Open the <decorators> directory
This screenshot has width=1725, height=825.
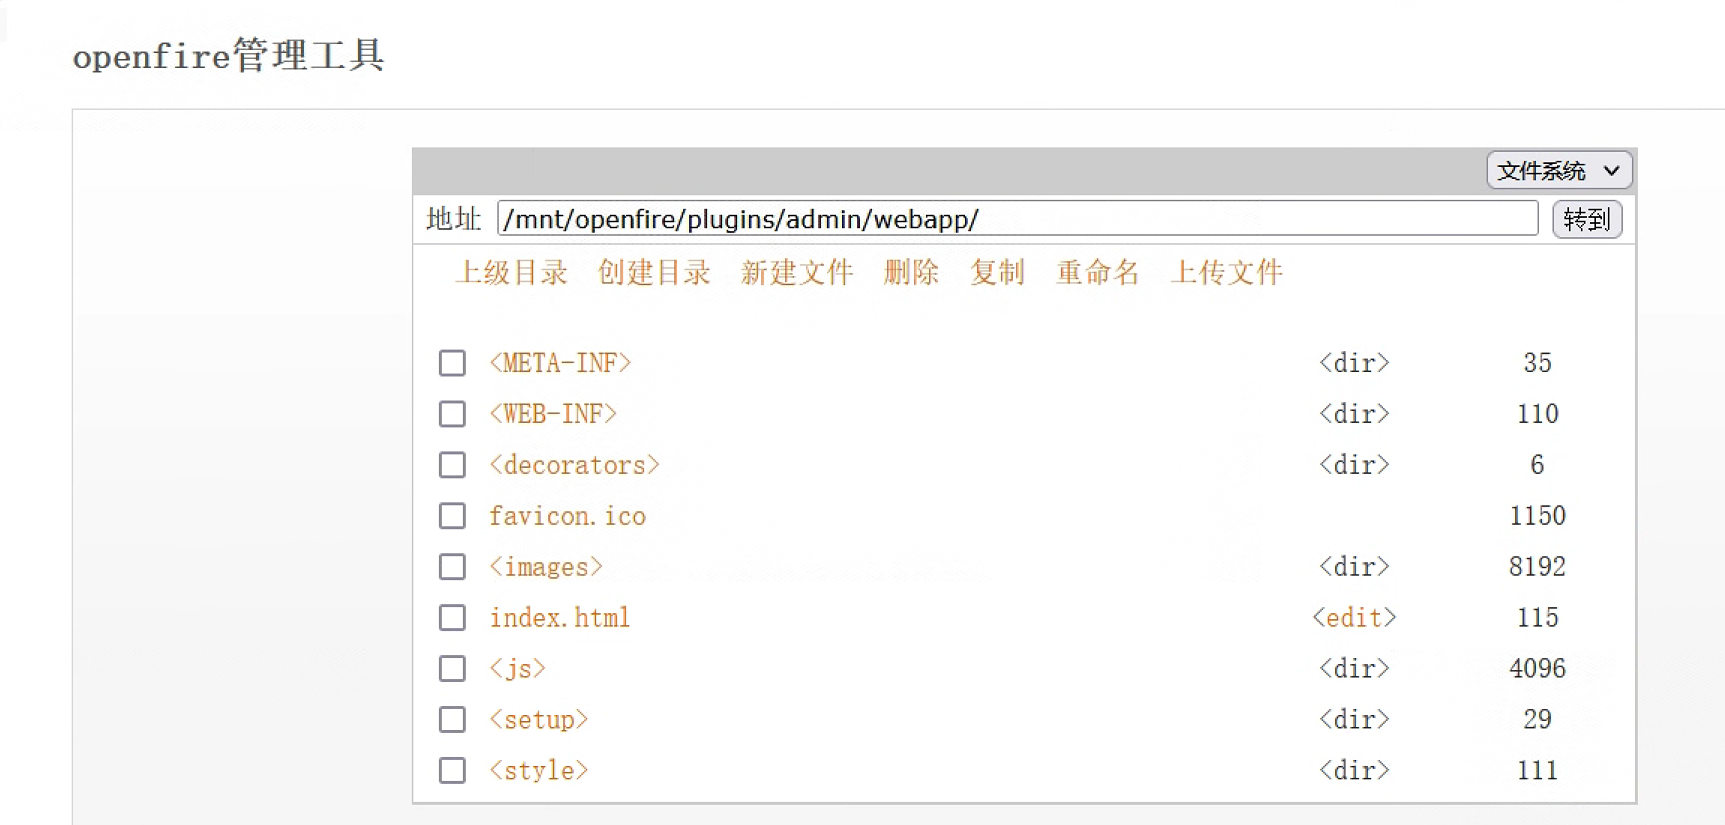click(575, 465)
